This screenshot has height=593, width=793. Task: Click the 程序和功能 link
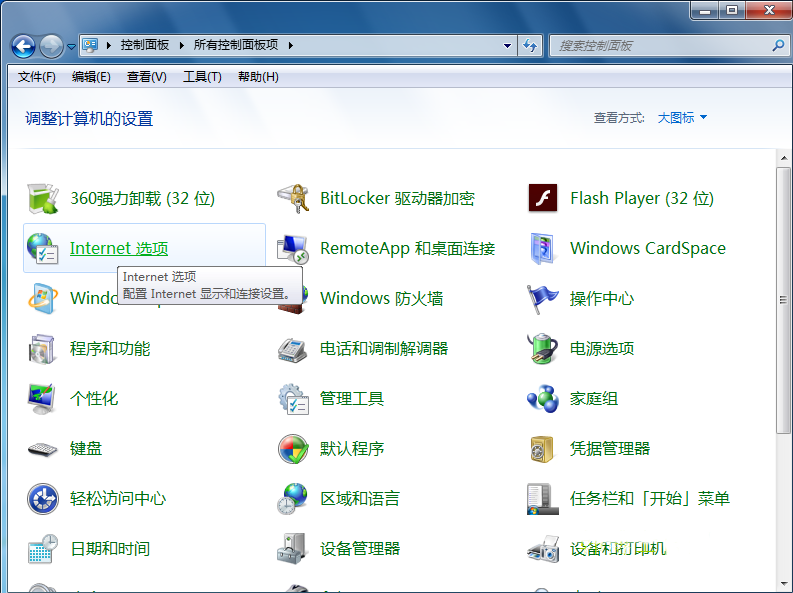click(110, 349)
